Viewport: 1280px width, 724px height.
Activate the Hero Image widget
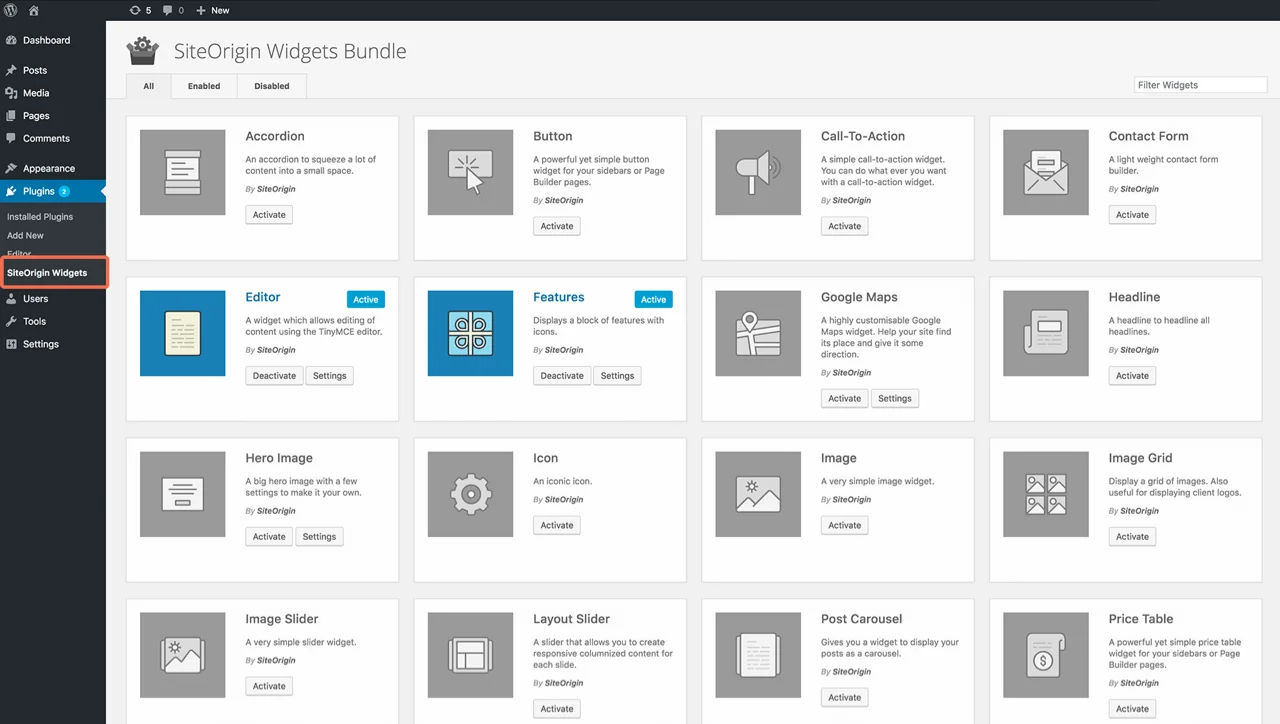pyautogui.click(x=269, y=537)
